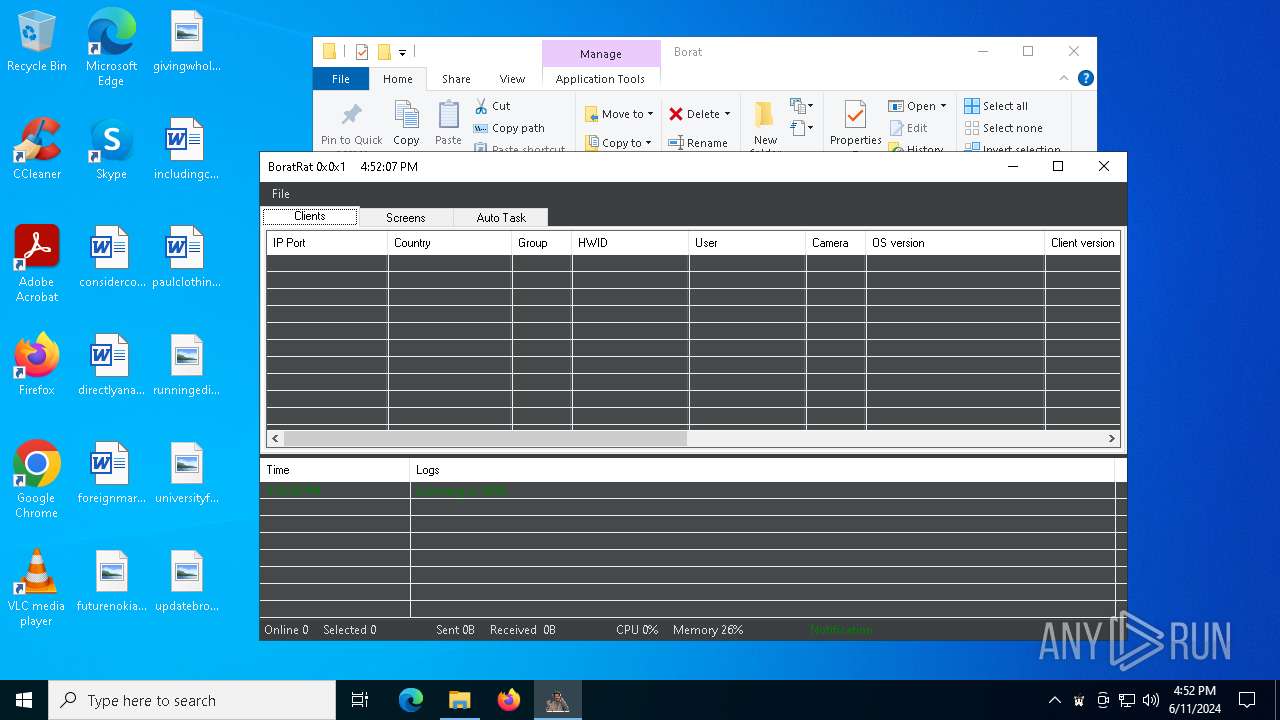Select Firefox desktop shortcut
The image size is (1280, 720).
[37, 365]
